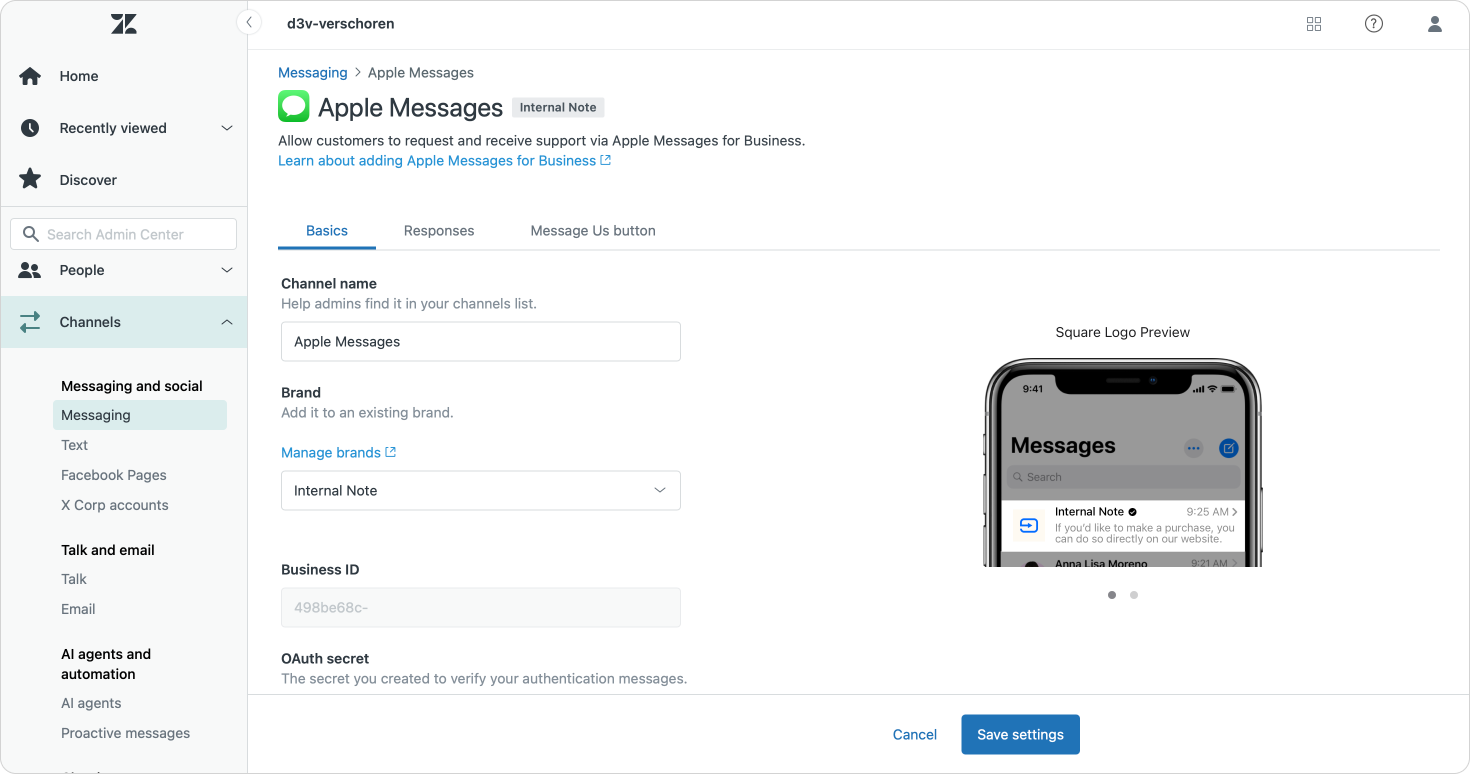Open Proactive messages in sidebar
Screen dimensions: 1470x774
tap(125, 733)
